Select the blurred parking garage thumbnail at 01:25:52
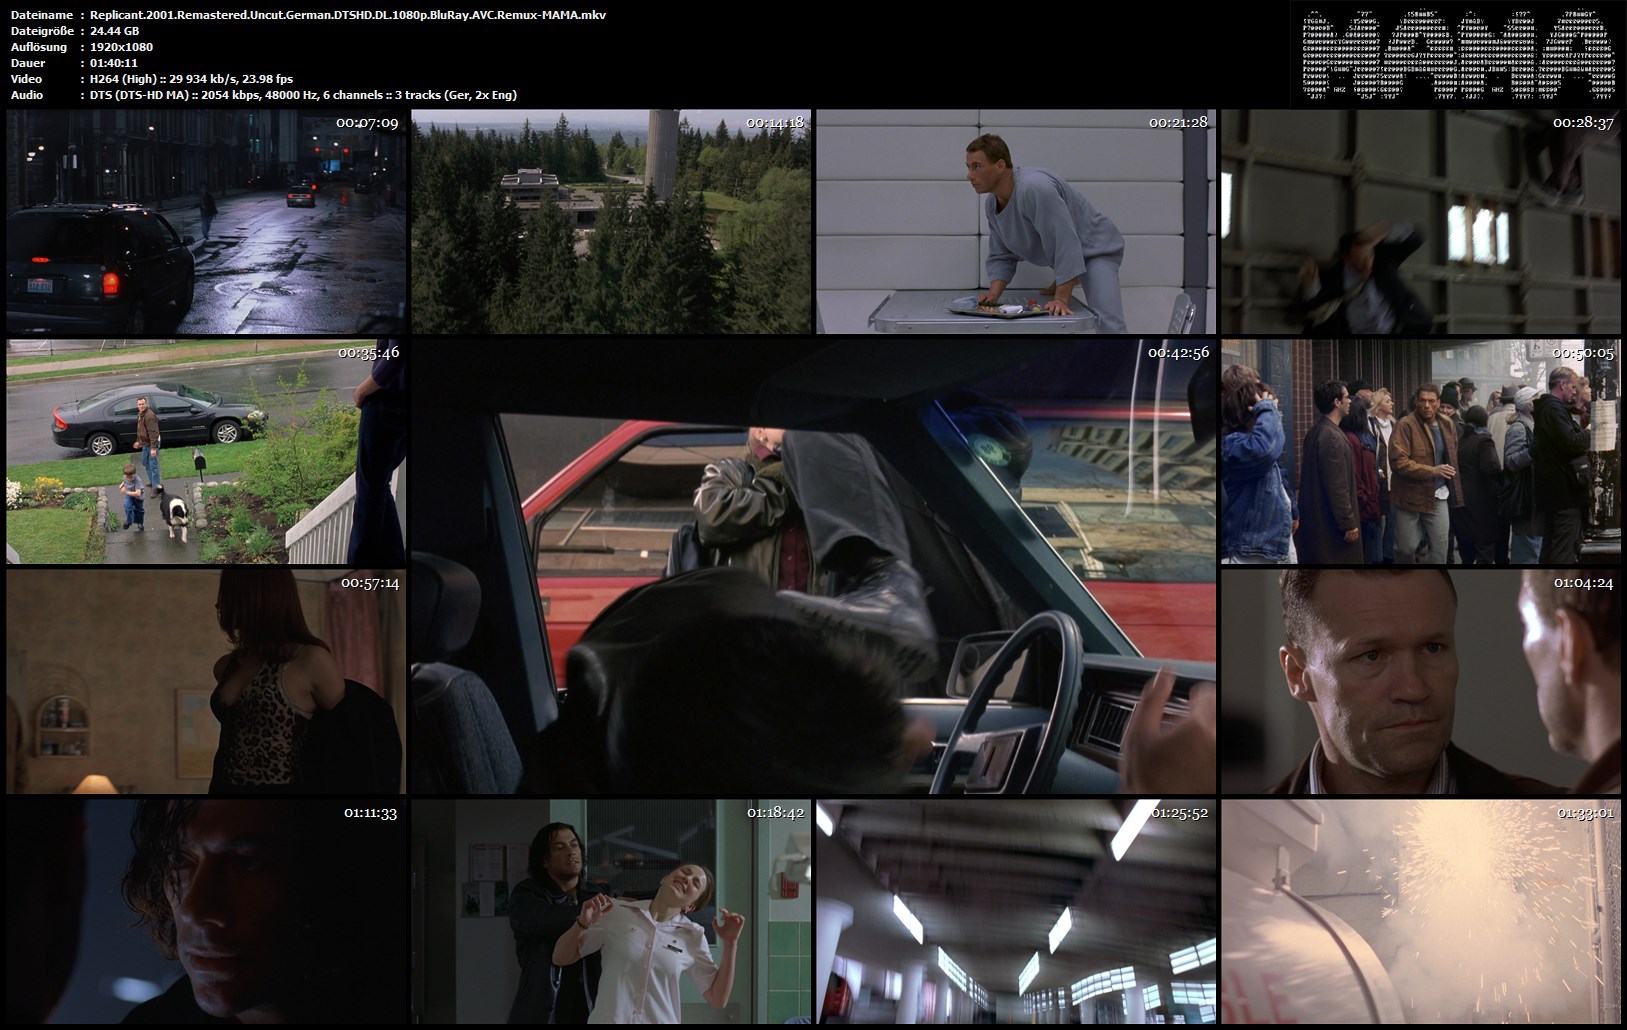 tap(1016, 911)
